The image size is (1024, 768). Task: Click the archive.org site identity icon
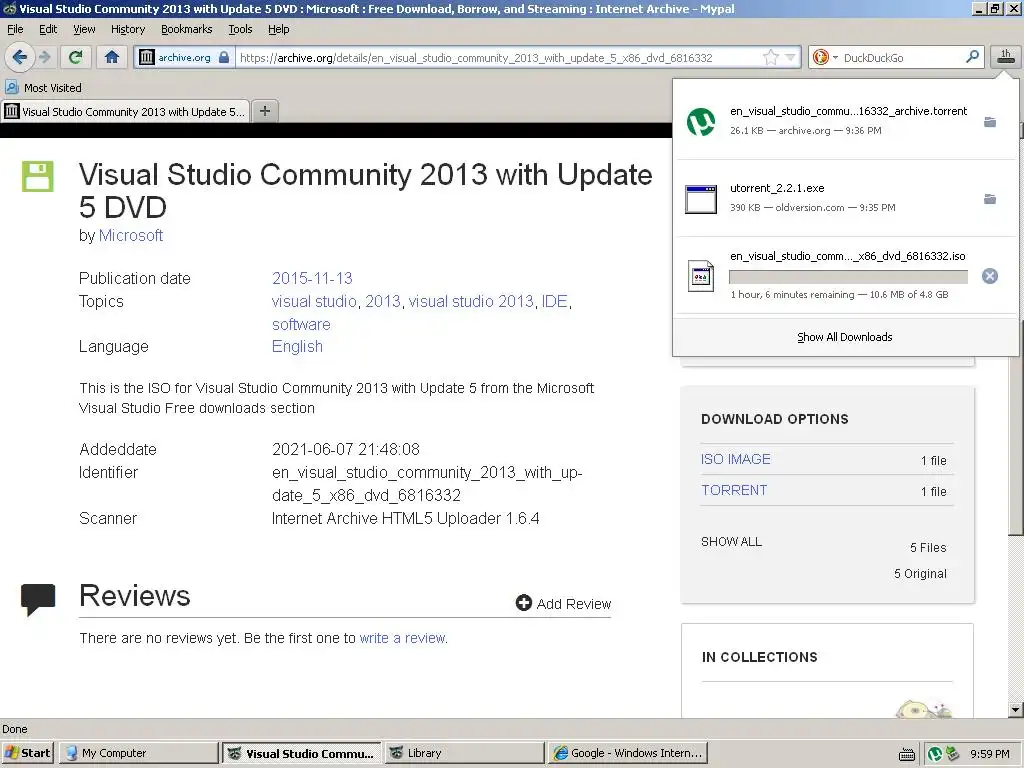pos(147,57)
